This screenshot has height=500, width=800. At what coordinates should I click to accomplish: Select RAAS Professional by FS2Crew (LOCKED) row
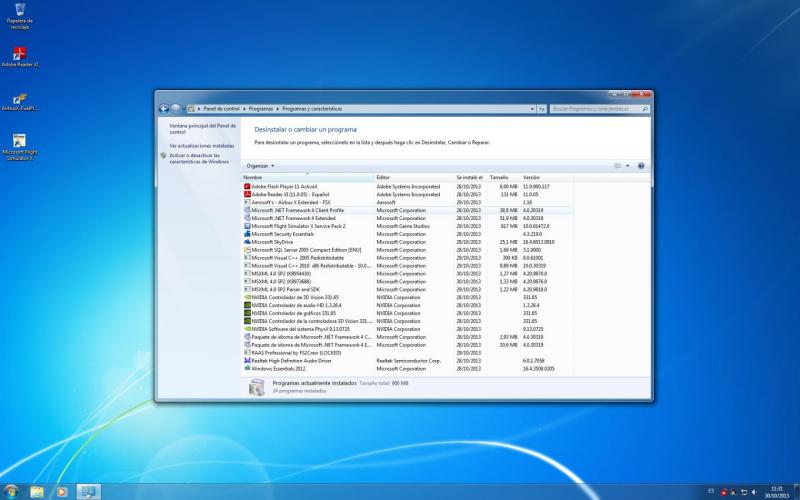[x=408, y=353]
